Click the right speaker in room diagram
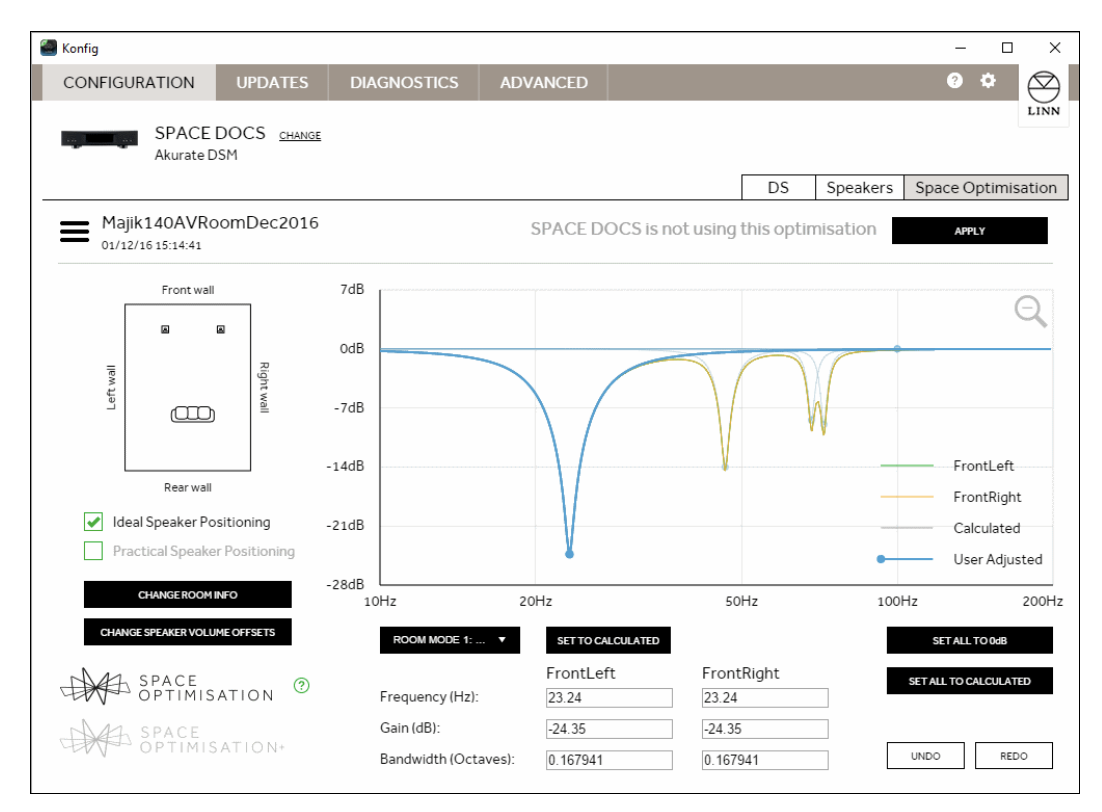 coord(221,329)
